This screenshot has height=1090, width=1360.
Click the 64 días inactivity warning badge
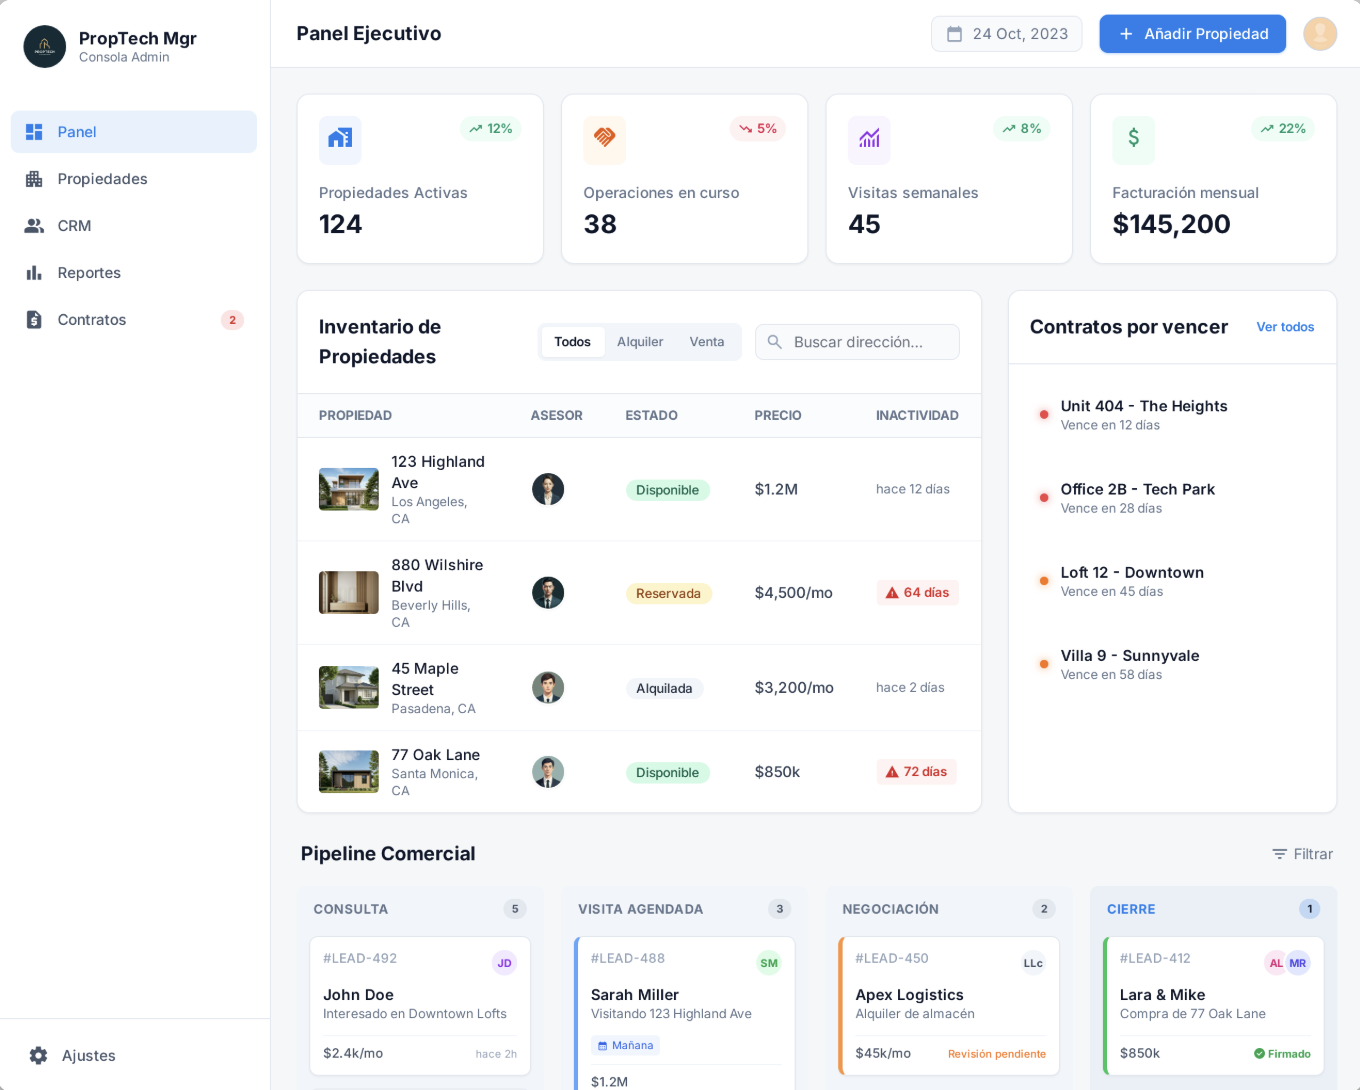click(x=917, y=593)
